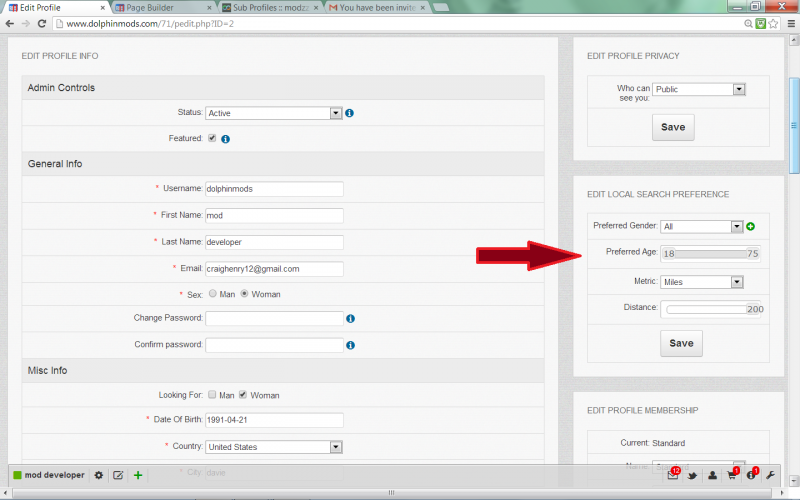The width and height of the screenshot is (800, 500).
Task: Open the wrench tools icon in bottom bar
Action: pyautogui.click(x=770, y=476)
